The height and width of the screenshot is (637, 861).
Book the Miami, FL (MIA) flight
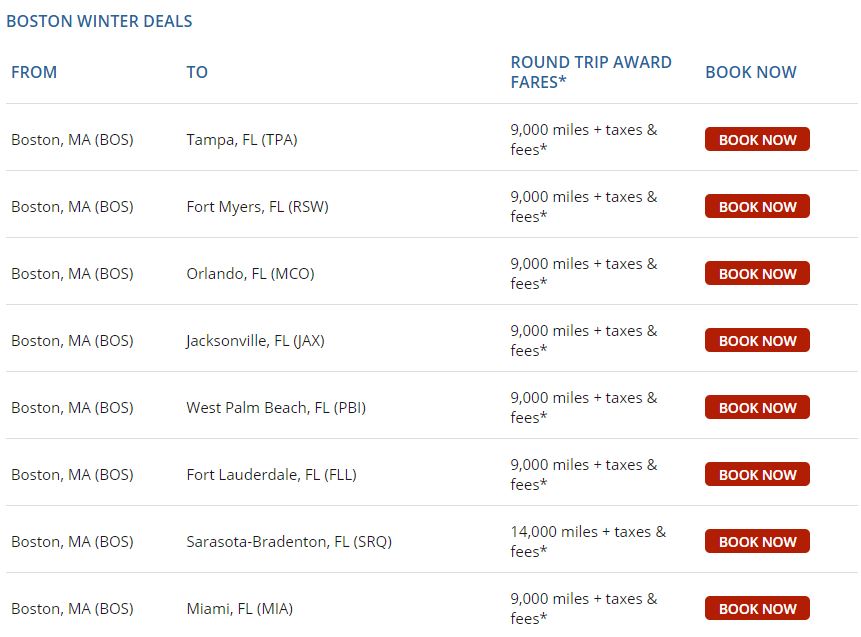coord(757,609)
